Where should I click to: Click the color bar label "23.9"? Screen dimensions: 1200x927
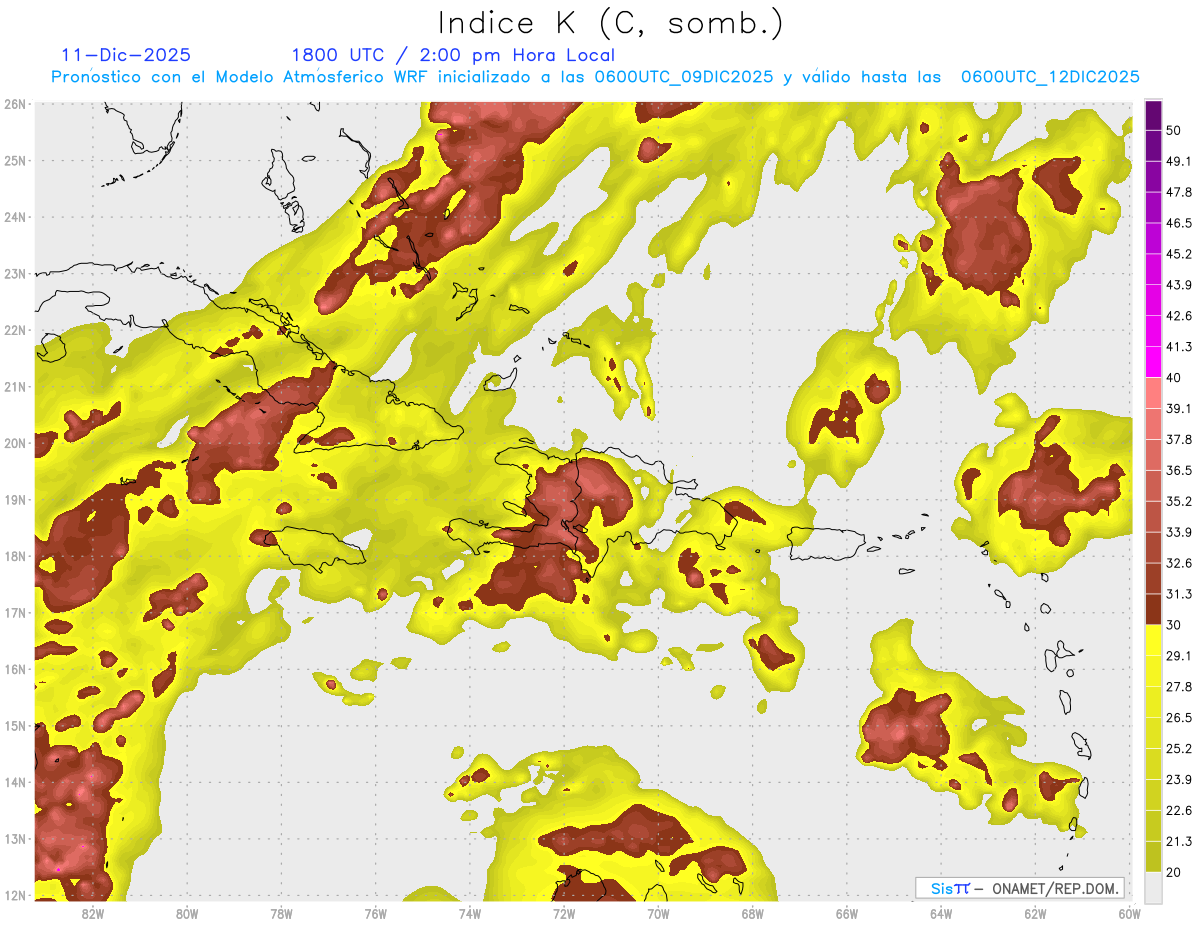tap(1179, 780)
